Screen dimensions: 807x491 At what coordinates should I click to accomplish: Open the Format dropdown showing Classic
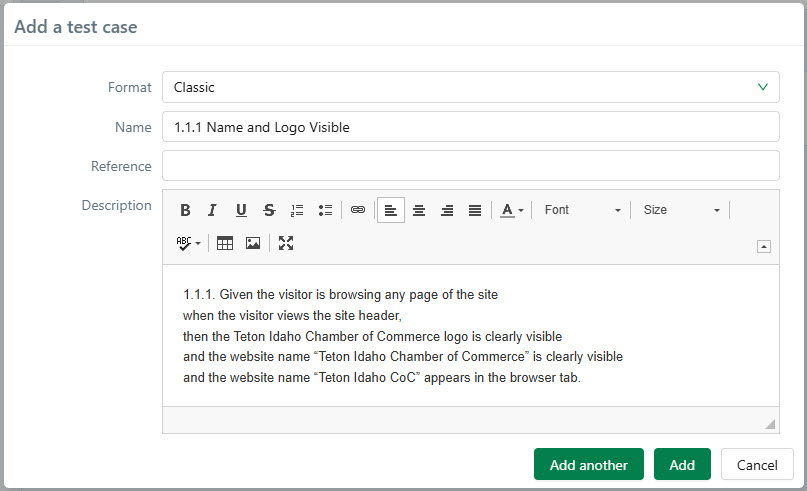(470, 87)
